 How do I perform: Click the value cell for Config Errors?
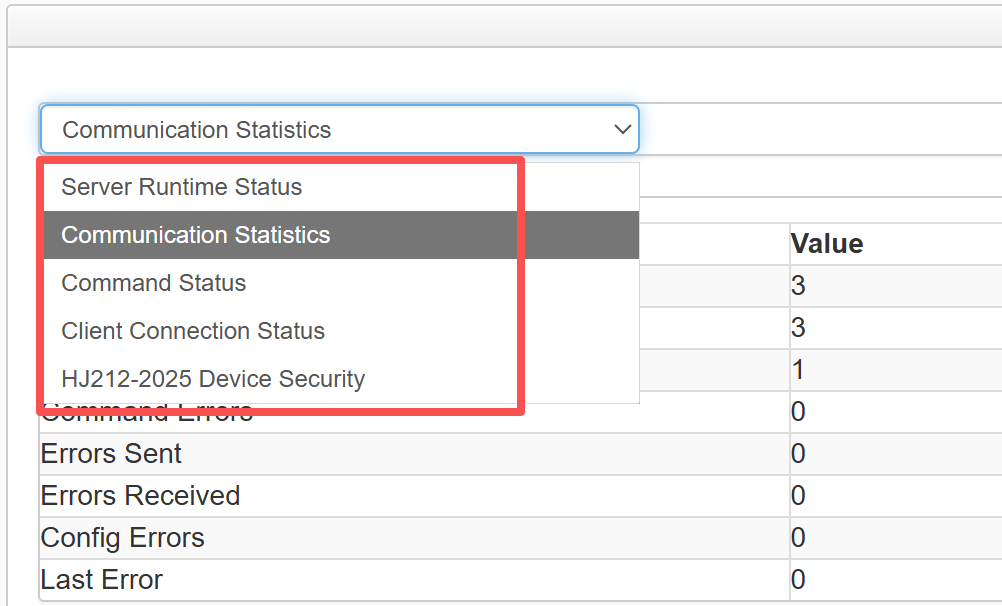click(896, 538)
